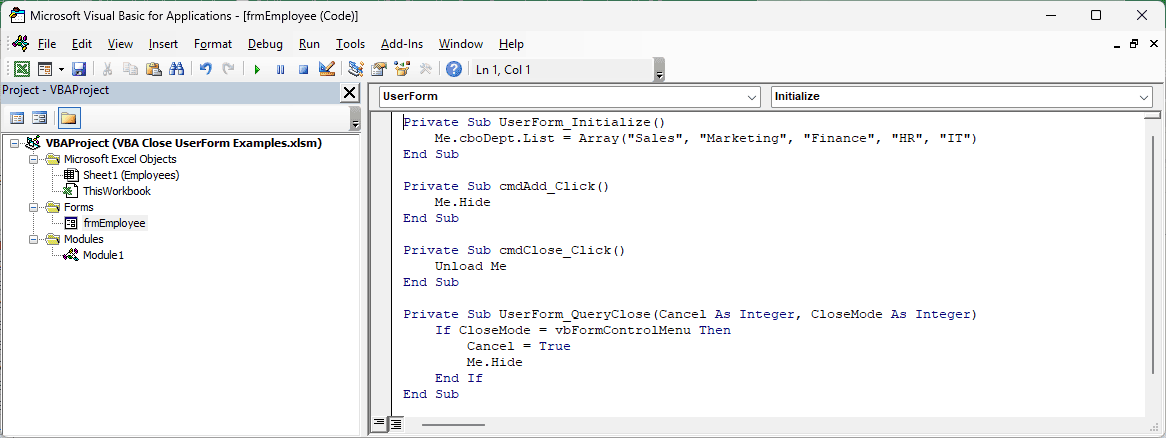1166x438 pixels.
Task: Open the Insert menu
Action: tap(163, 44)
